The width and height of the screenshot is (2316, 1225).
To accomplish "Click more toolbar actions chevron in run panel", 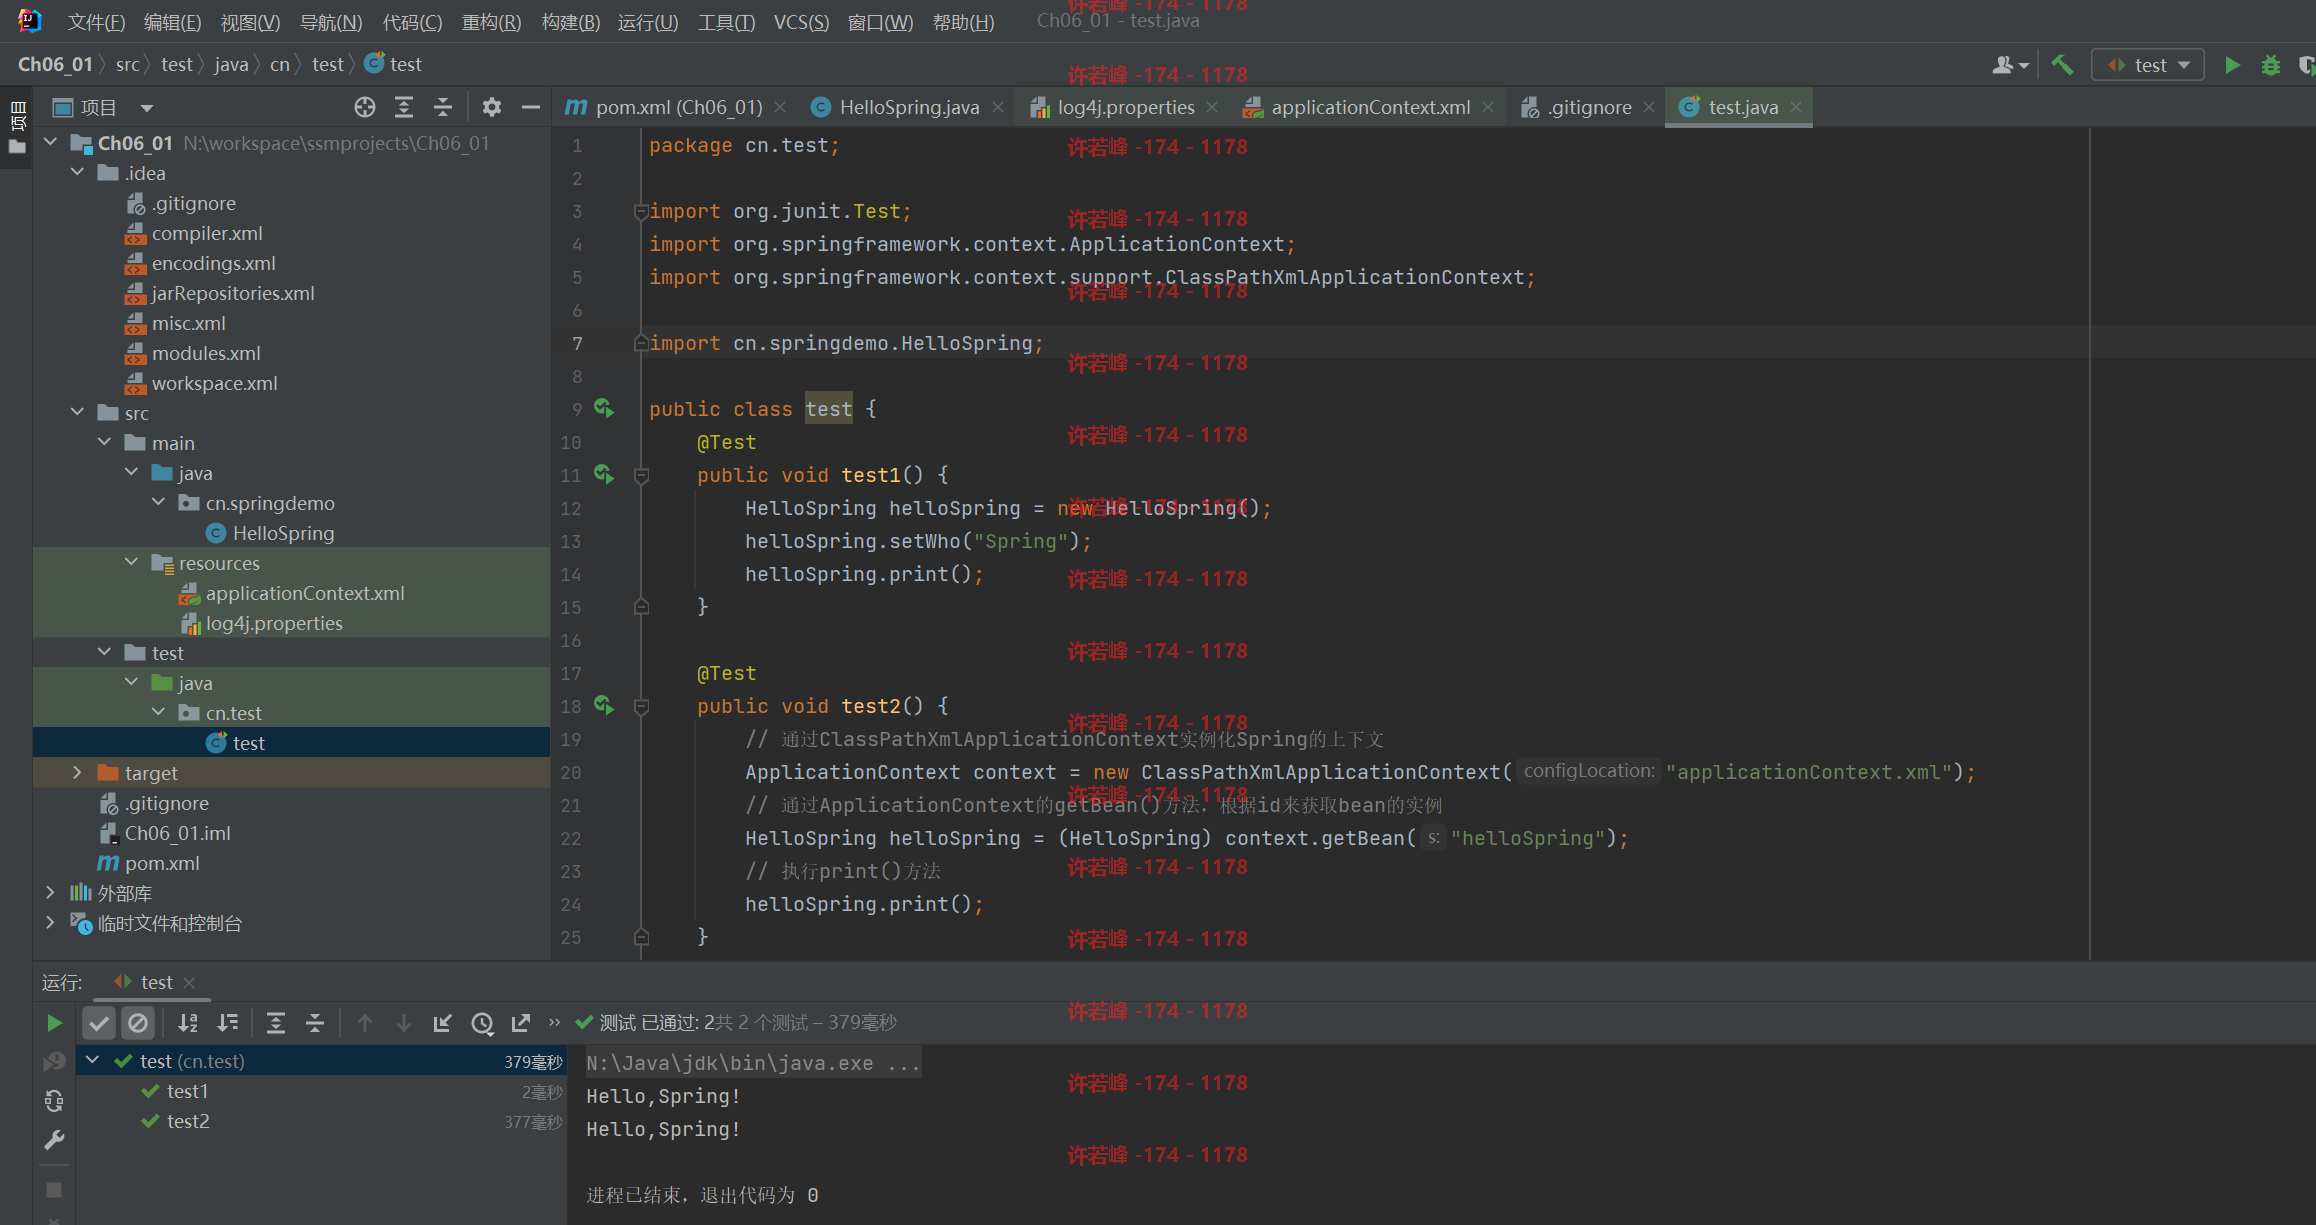I will coord(555,1023).
